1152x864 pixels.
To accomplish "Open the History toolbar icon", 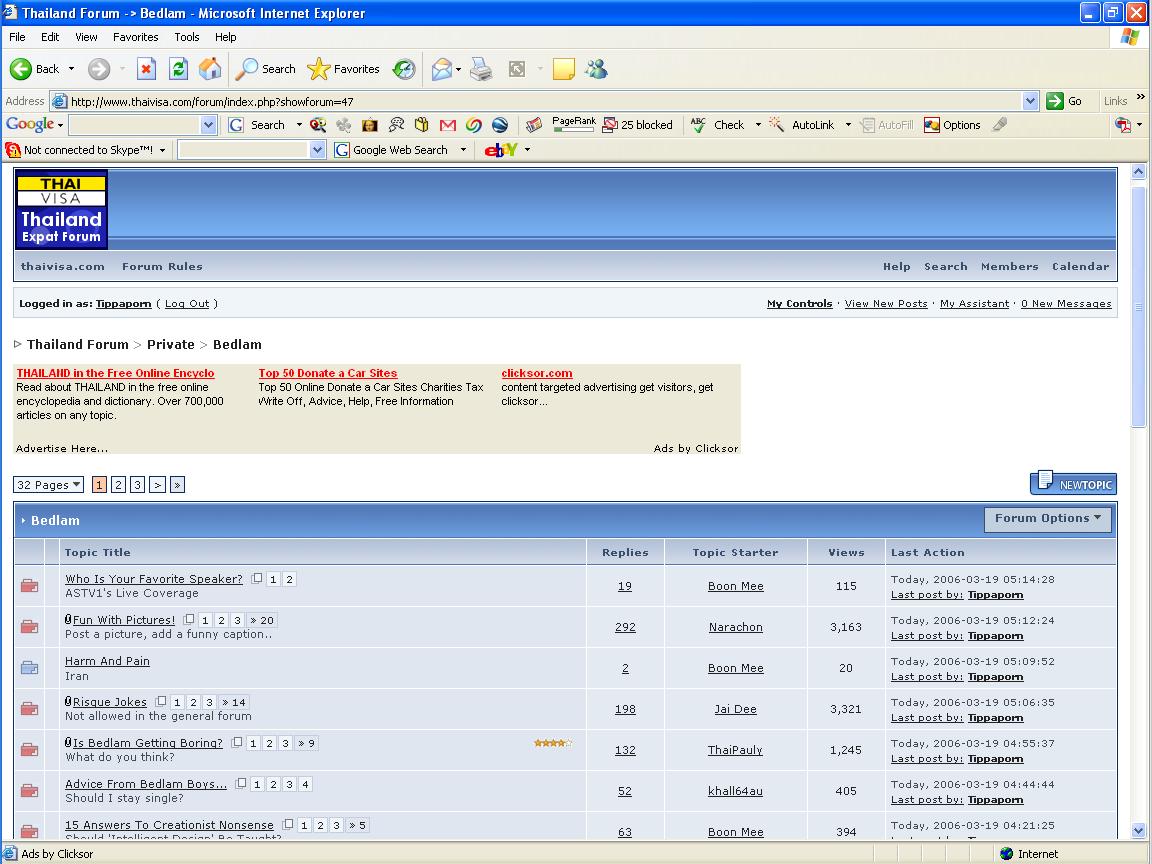I will click(x=404, y=69).
